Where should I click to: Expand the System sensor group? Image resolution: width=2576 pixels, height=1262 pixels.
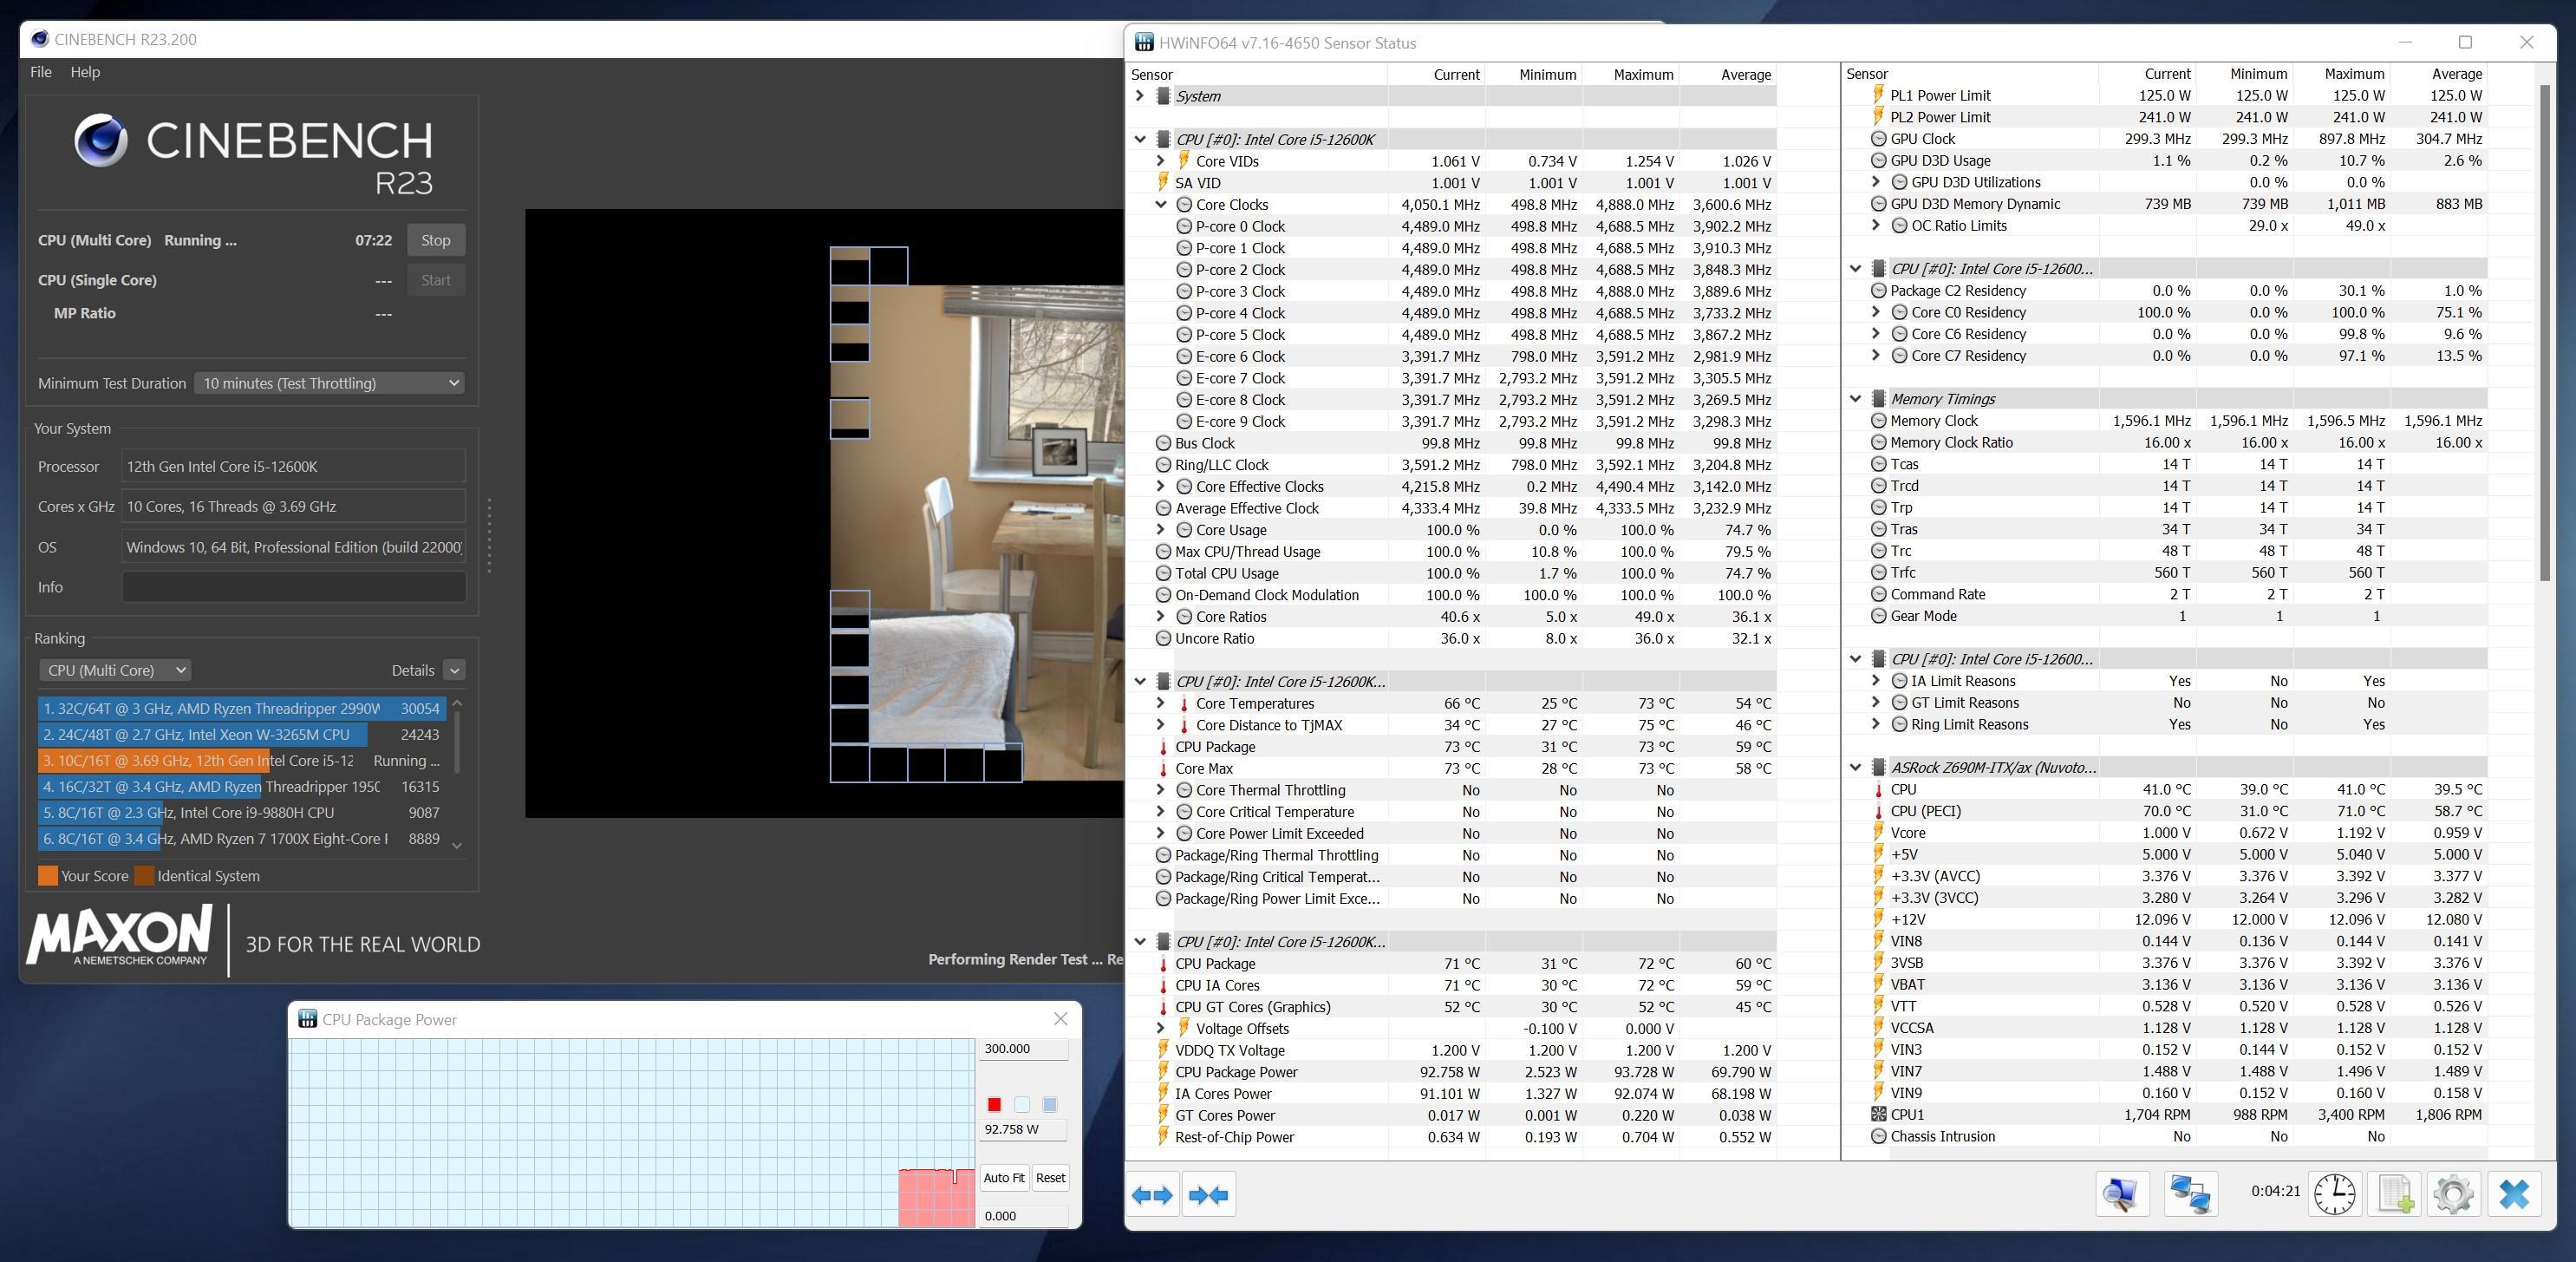click(1140, 96)
